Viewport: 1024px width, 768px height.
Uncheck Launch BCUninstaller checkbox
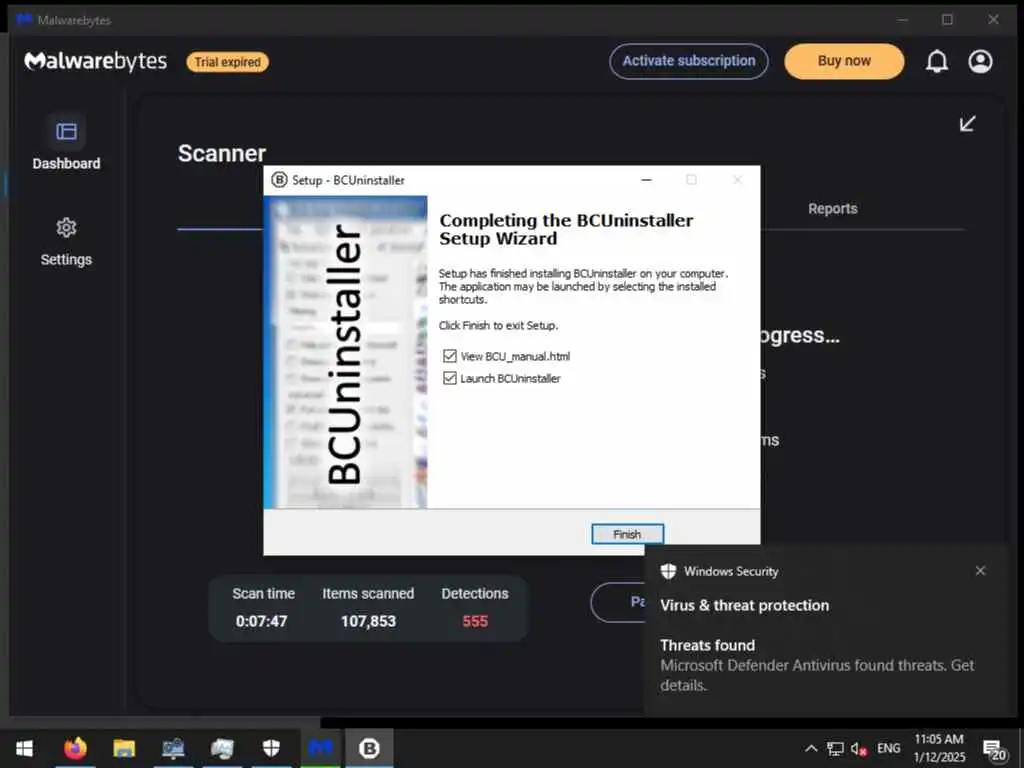449,378
